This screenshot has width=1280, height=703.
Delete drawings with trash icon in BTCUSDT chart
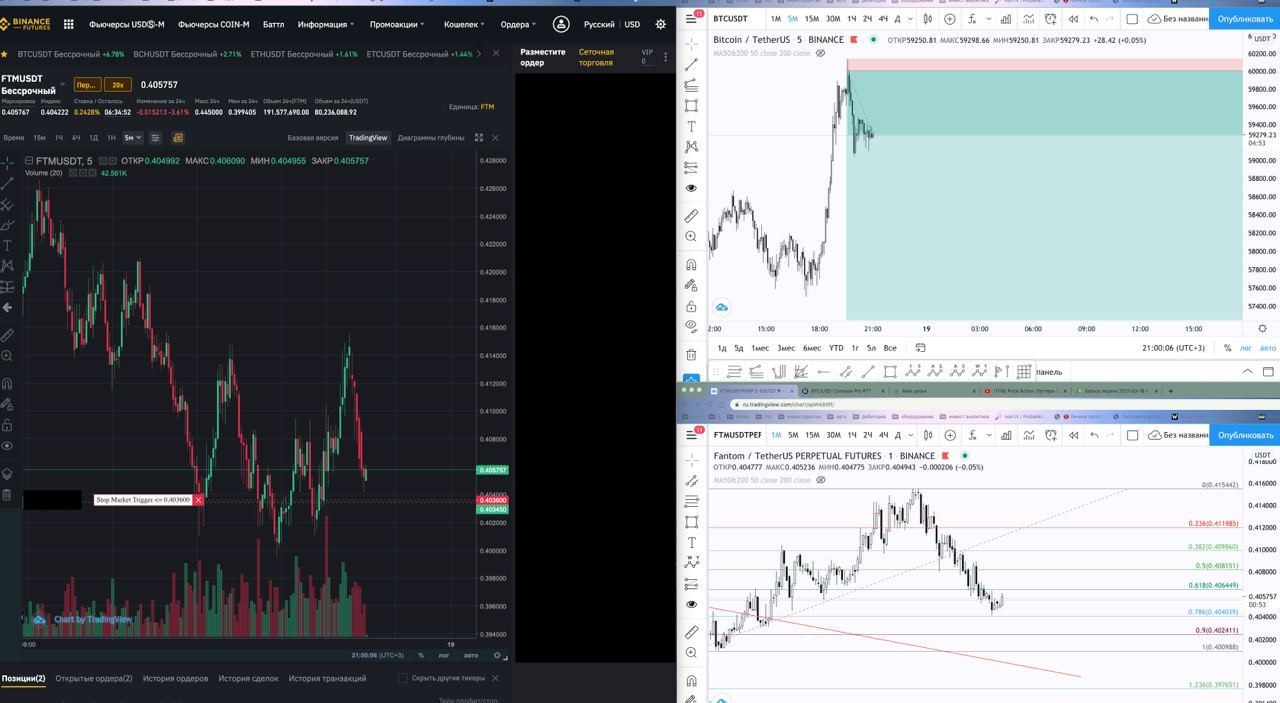click(x=691, y=354)
